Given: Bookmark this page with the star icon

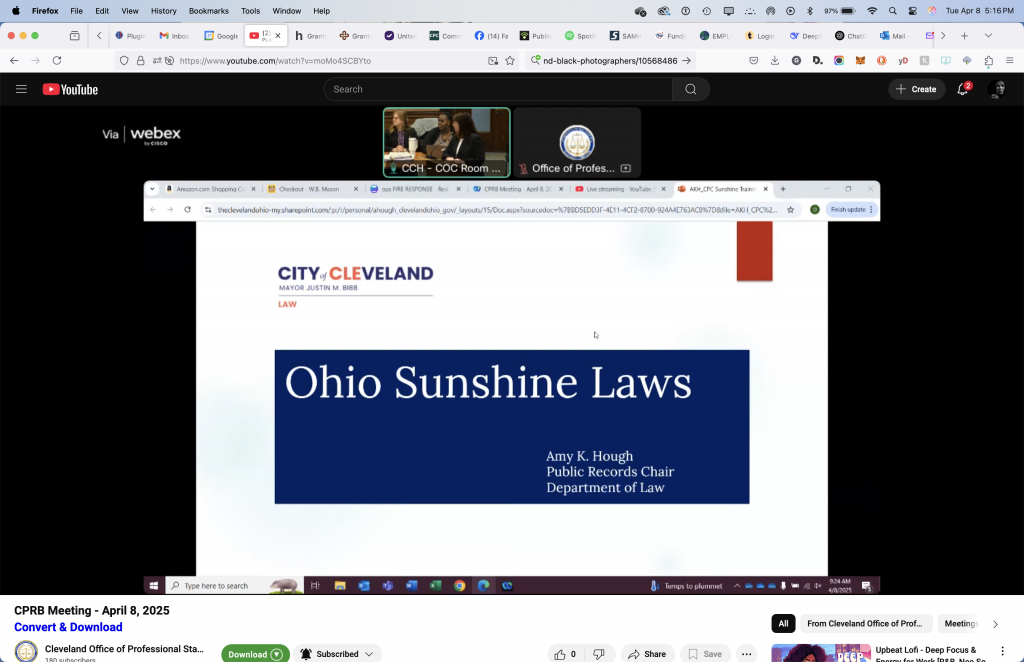Looking at the screenshot, I should 510,60.
